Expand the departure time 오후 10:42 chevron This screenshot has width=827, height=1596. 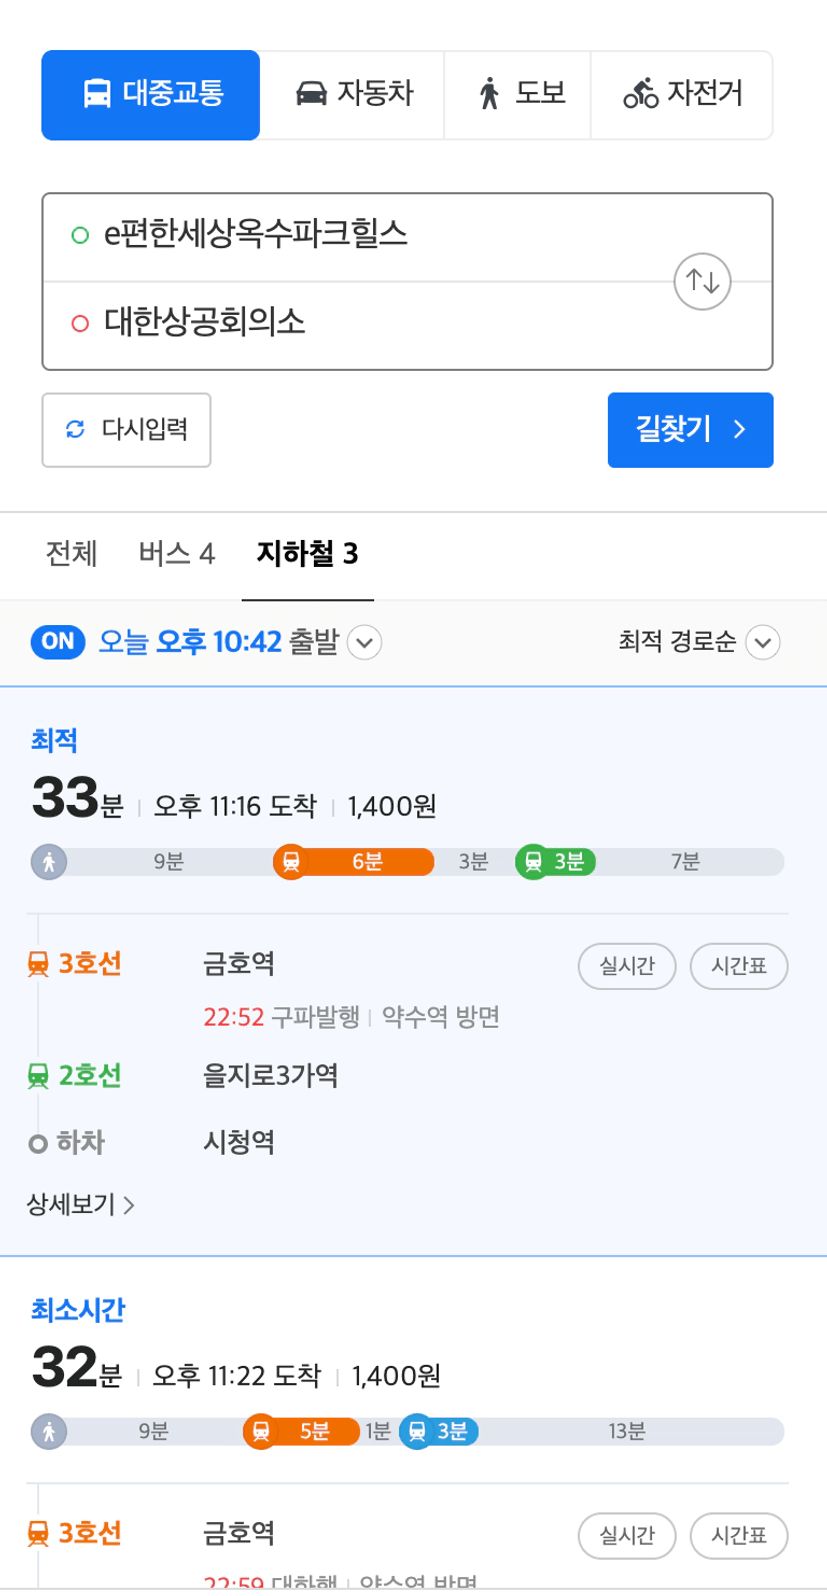(364, 642)
